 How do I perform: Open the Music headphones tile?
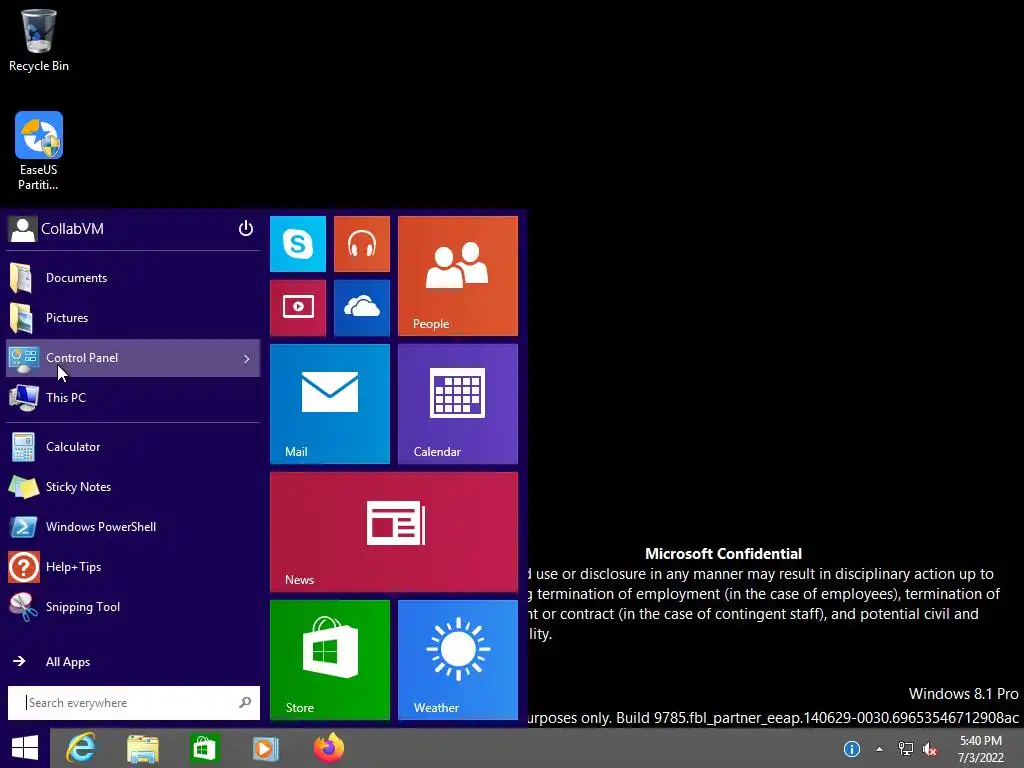pyautogui.click(x=362, y=244)
